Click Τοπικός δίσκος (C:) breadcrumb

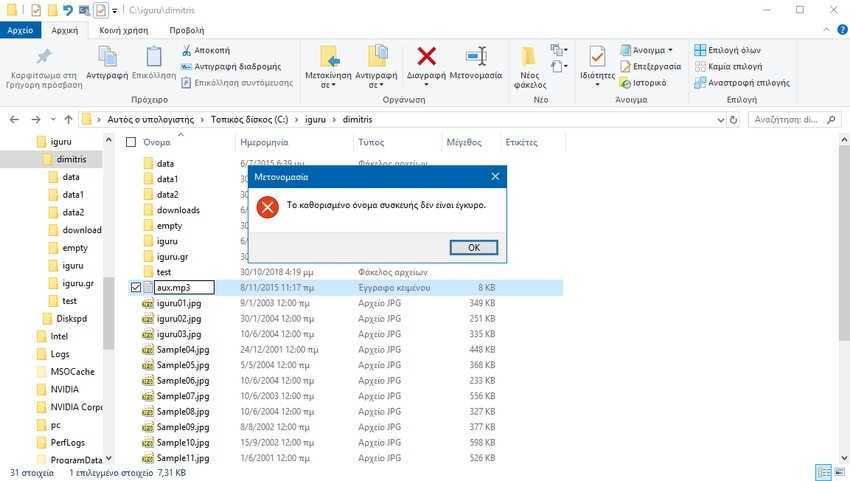pyautogui.click(x=249, y=119)
